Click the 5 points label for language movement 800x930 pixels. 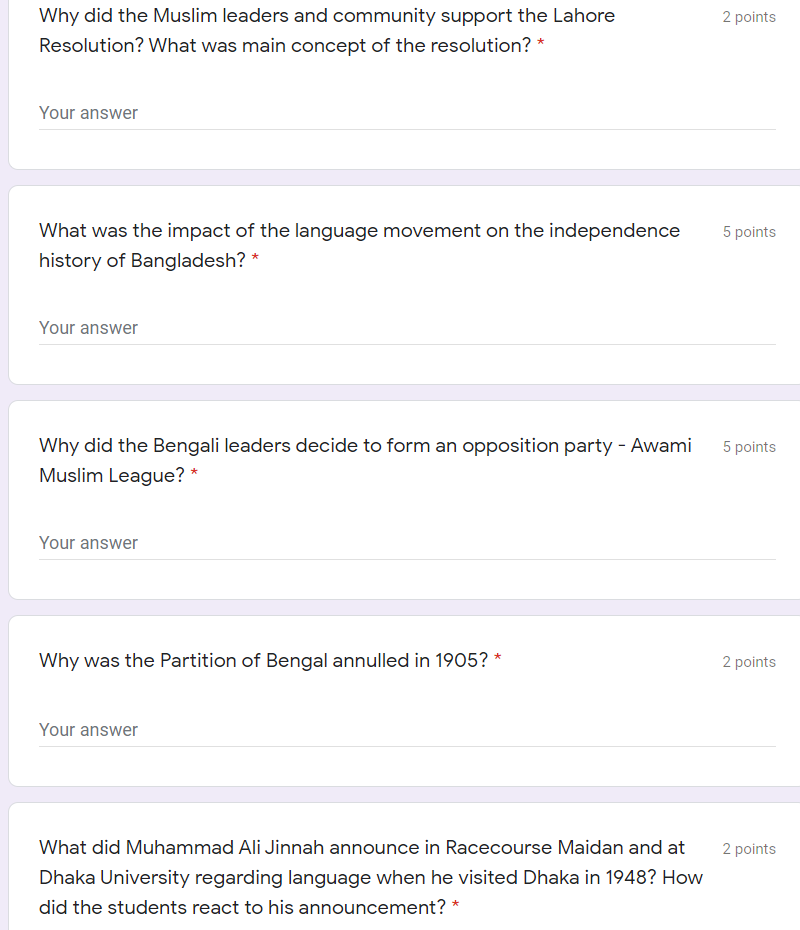[749, 232]
